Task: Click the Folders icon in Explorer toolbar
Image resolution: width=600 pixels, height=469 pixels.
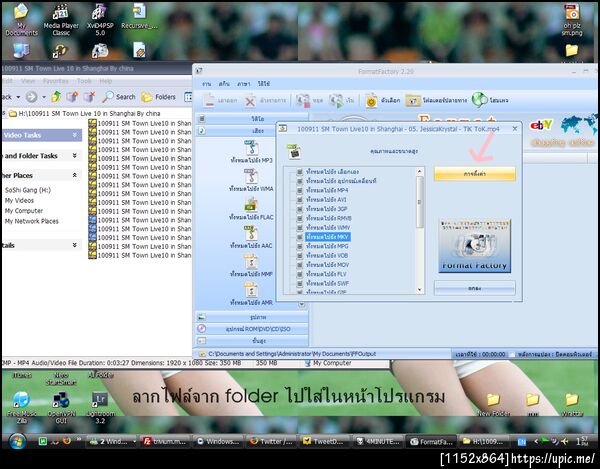Action: [x=147, y=97]
